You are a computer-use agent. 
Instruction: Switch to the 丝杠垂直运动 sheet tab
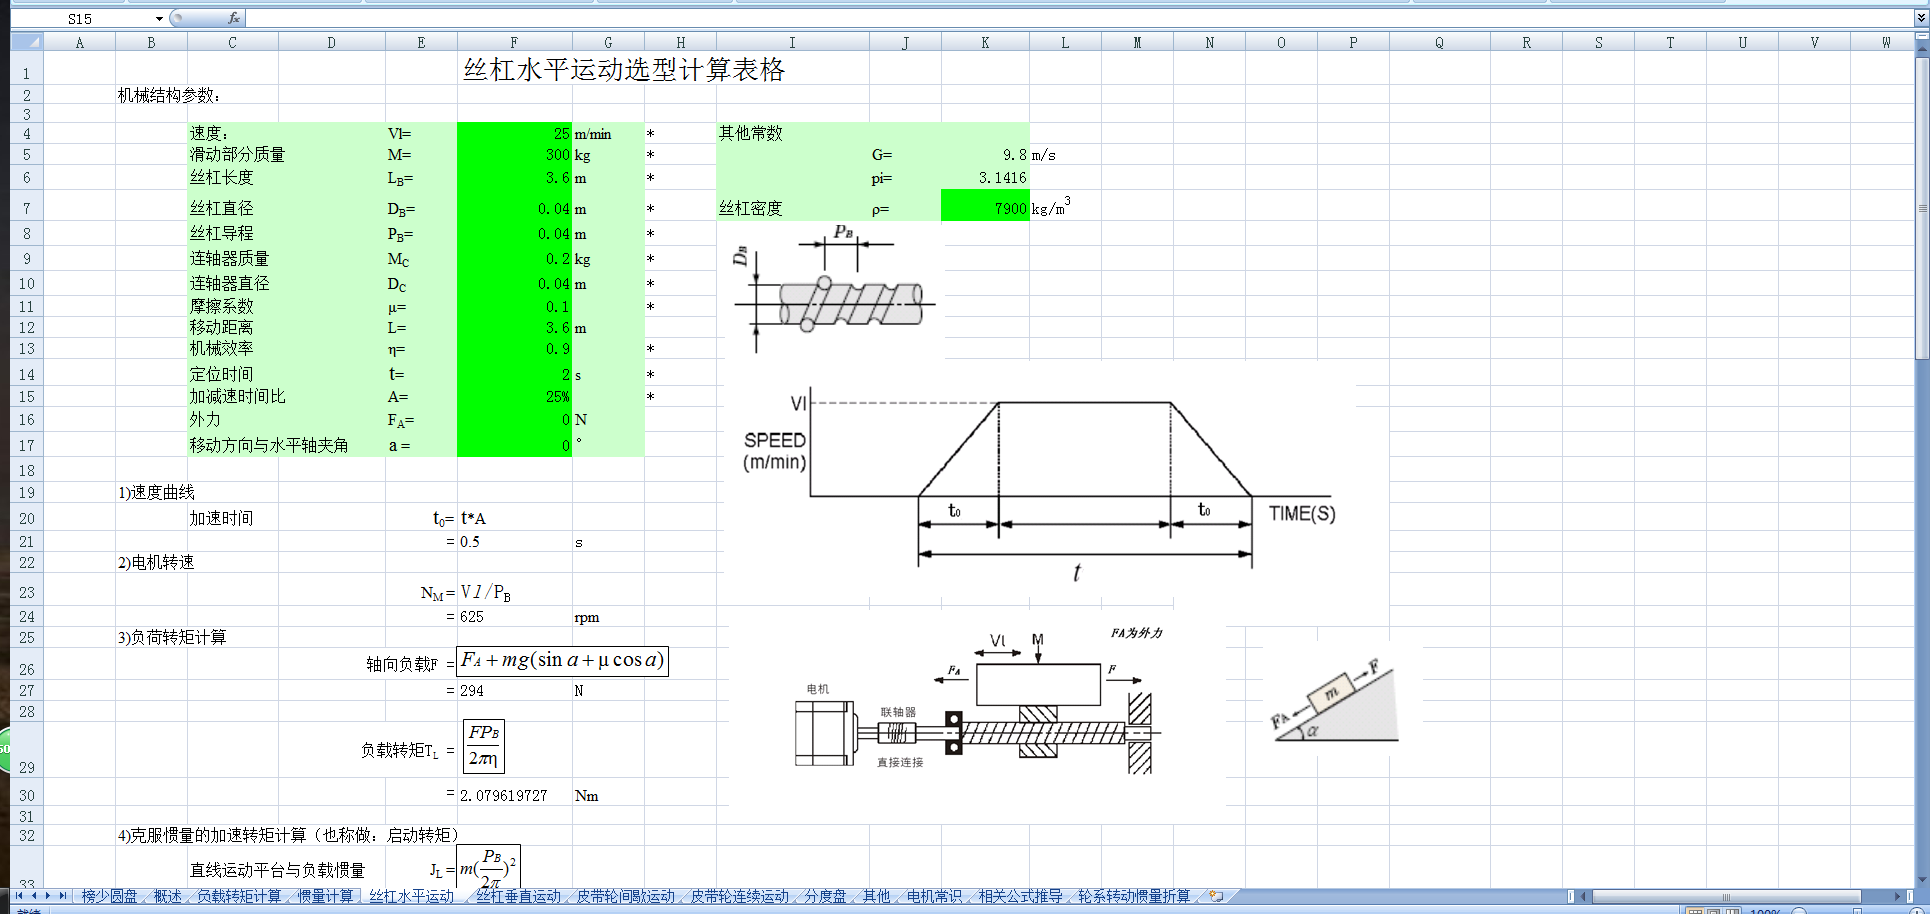[519, 896]
